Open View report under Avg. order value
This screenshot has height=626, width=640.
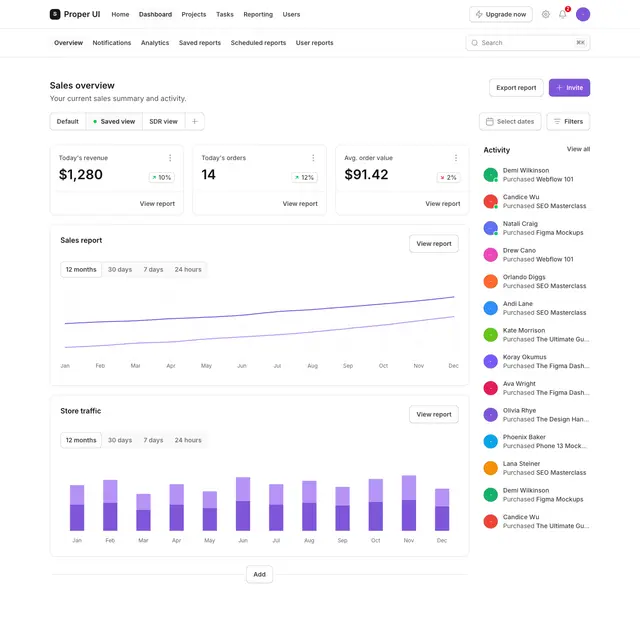tap(443, 203)
